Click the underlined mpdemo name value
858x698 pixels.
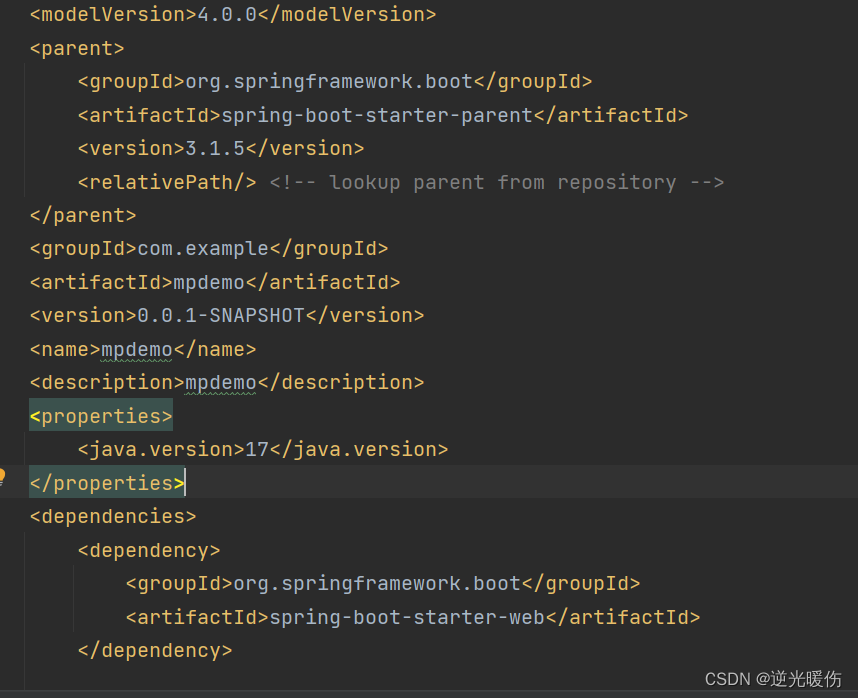pos(136,349)
